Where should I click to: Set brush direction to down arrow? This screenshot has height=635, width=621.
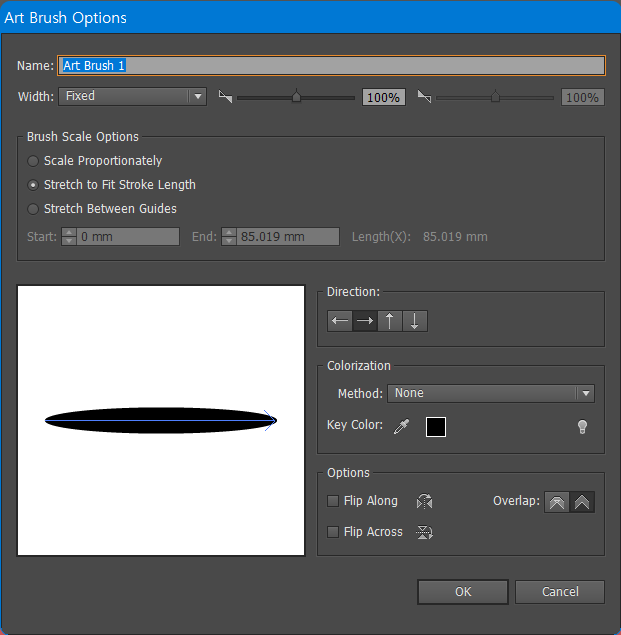point(414,321)
